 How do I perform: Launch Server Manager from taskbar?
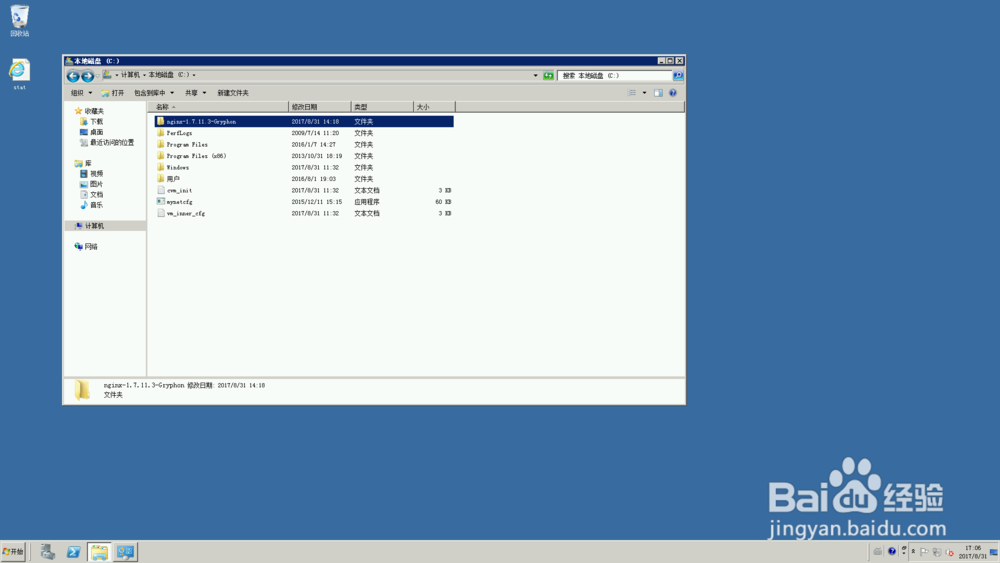click(47, 552)
